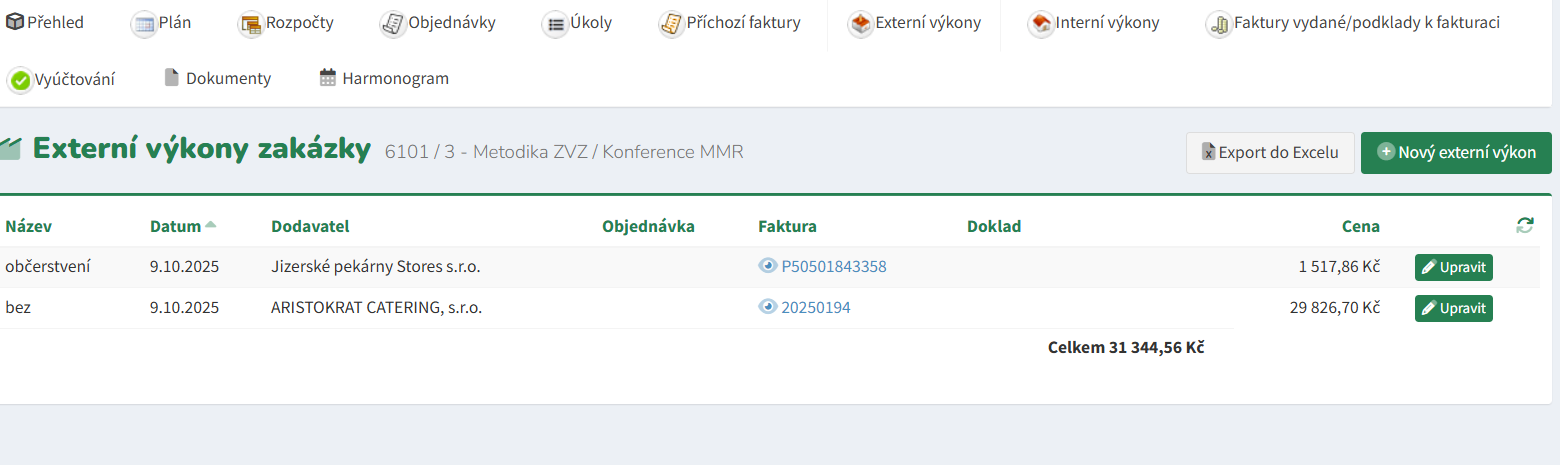Show invoice P50501843358 via eye icon

click(768, 266)
